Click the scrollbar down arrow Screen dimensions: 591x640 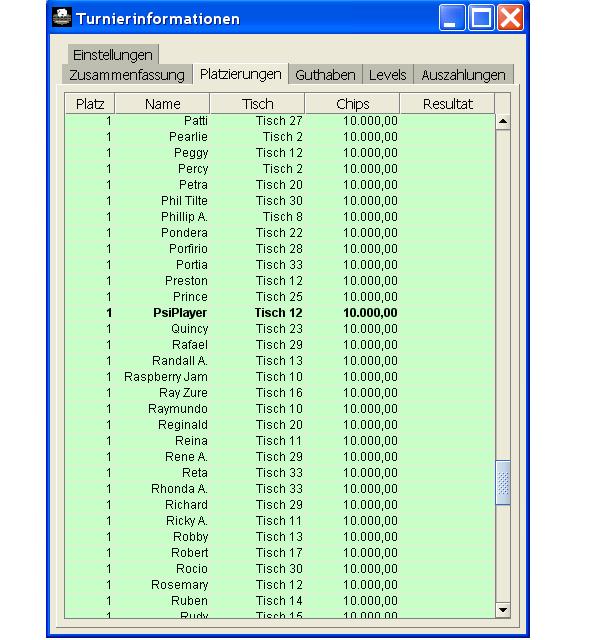pyautogui.click(x=503, y=610)
